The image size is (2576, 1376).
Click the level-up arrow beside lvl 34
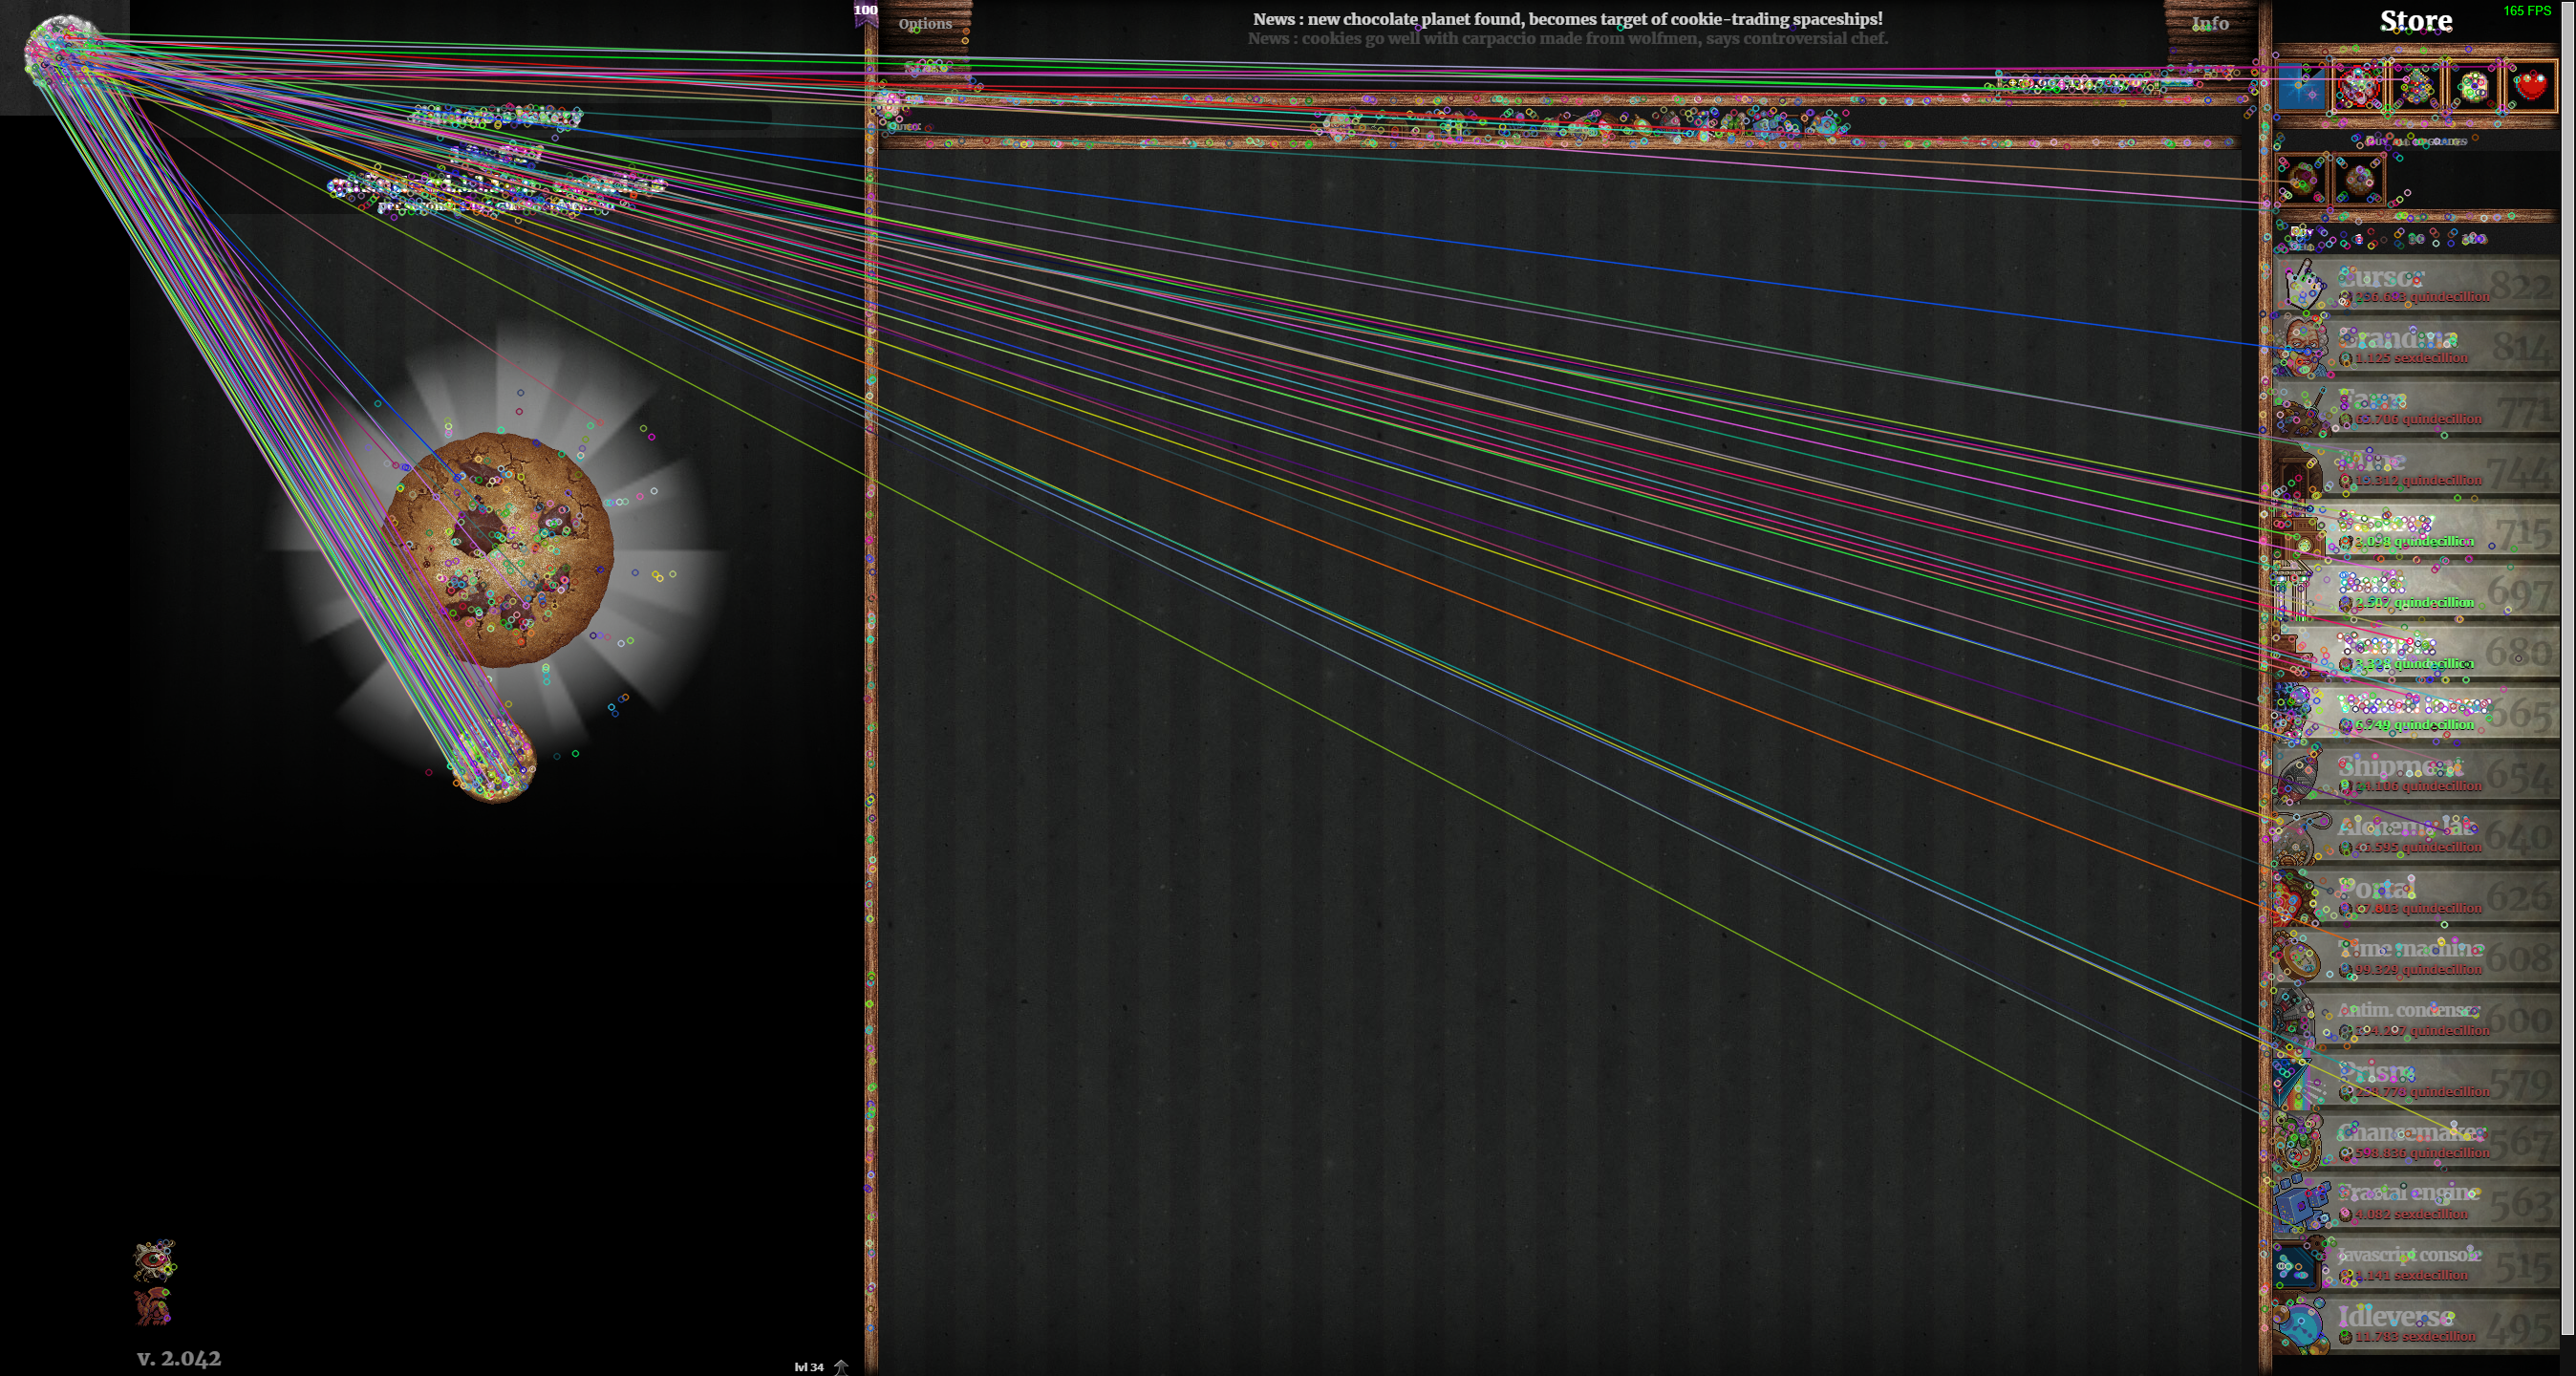840,1366
